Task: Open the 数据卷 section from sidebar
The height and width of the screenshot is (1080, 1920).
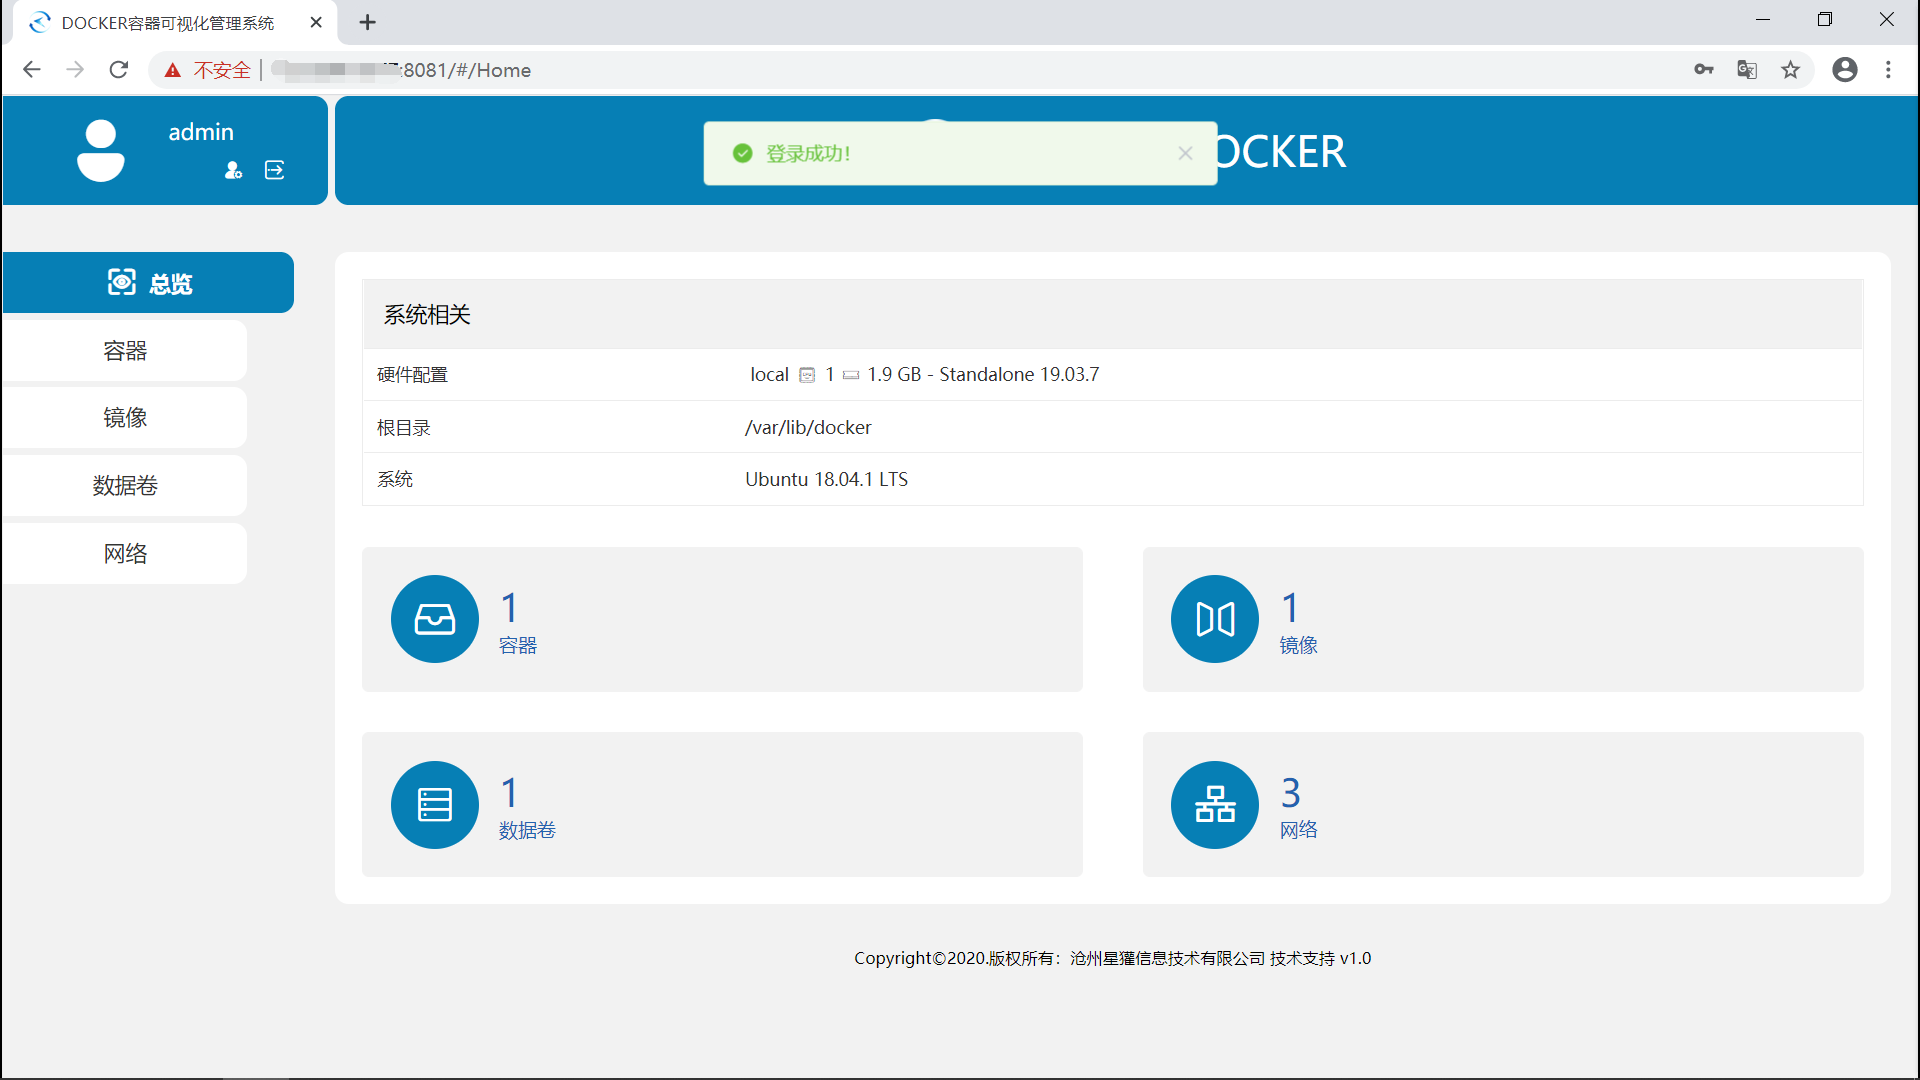Action: [124, 485]
